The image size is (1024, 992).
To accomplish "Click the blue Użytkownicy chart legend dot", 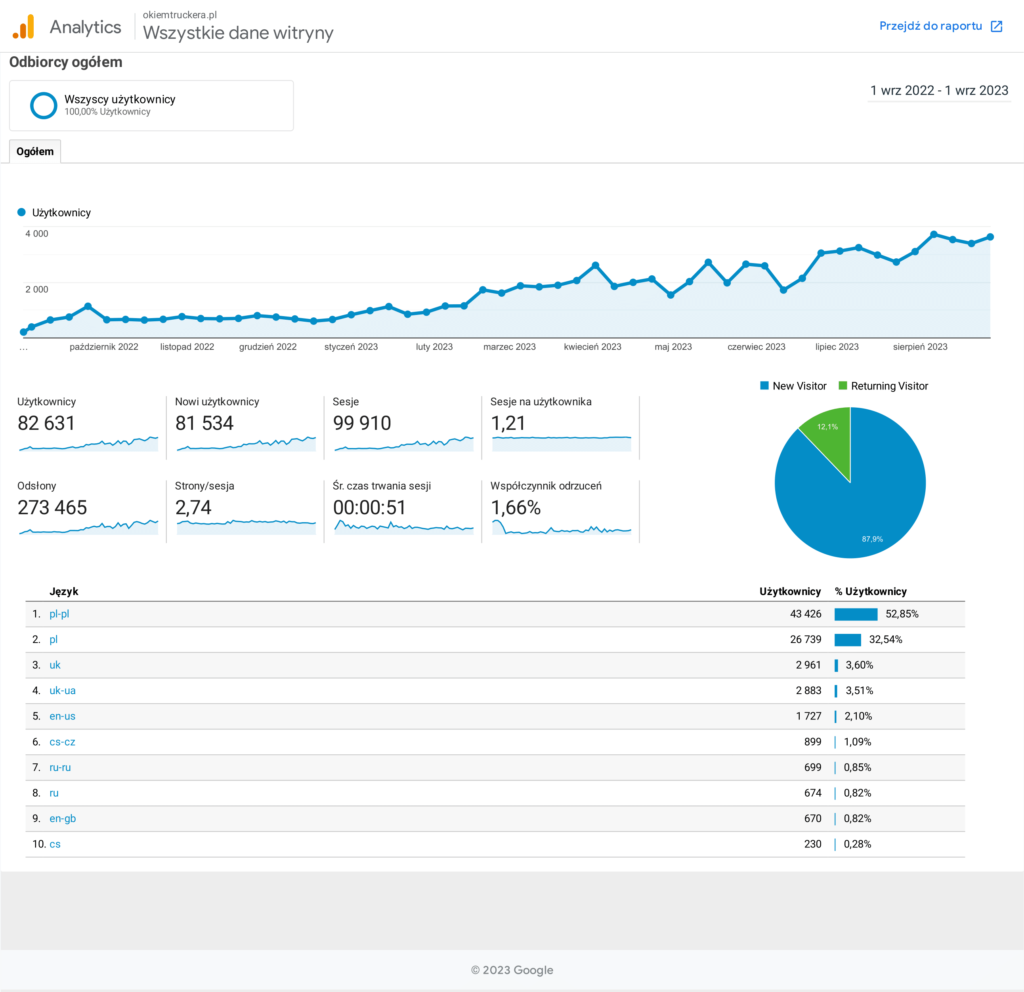I will (x=21, y=213).
